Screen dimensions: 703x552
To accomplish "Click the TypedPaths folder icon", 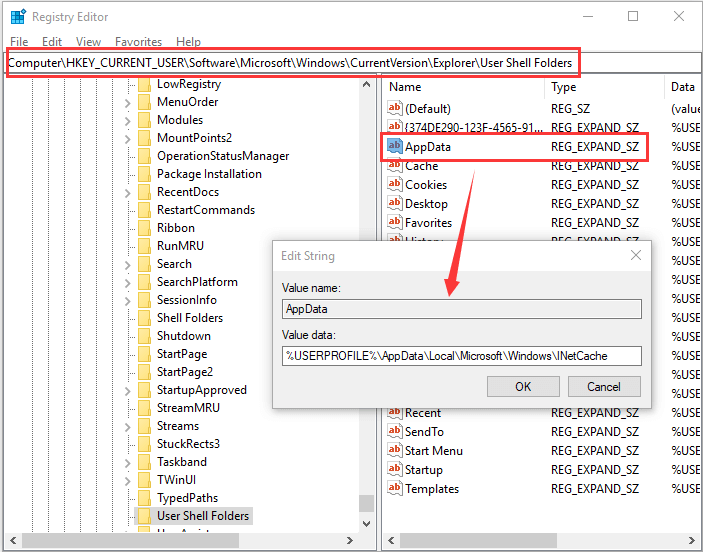I will tap(144, 498).
